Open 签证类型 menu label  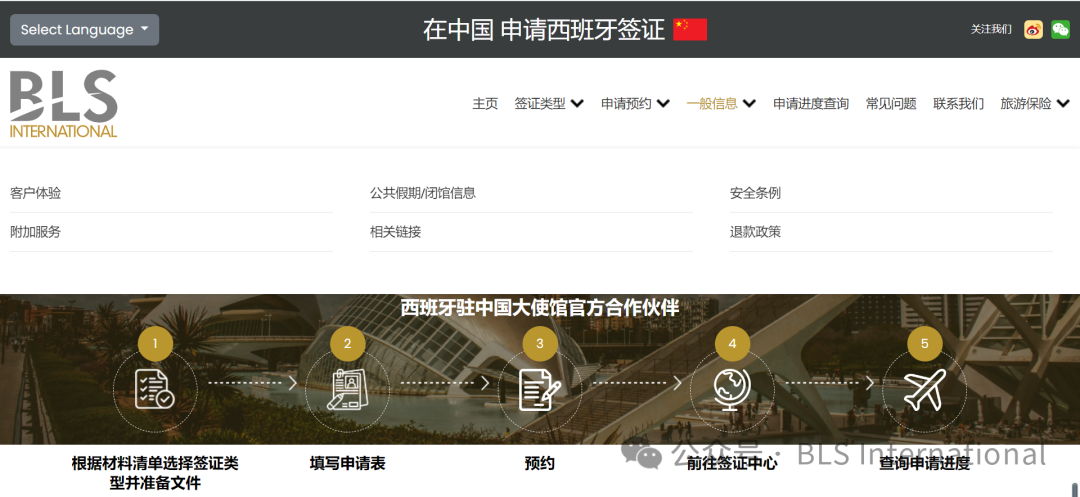(x=540, y=104)
